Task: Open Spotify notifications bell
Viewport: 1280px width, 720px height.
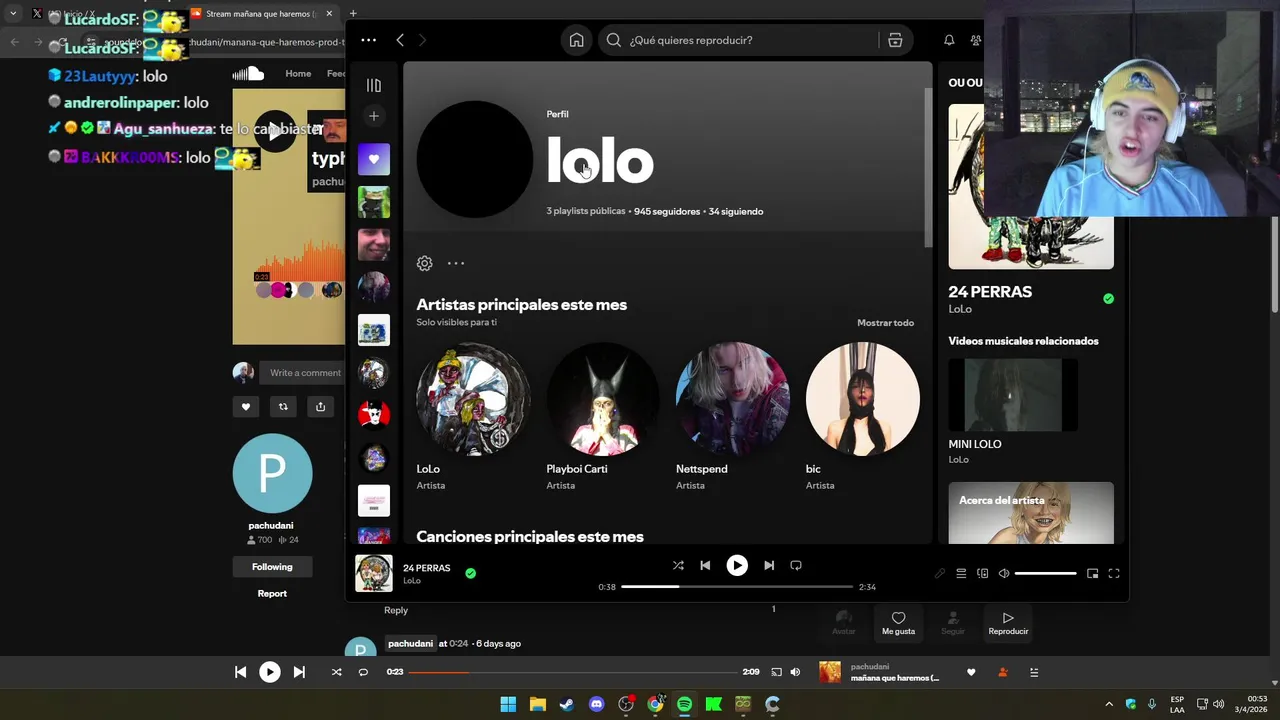Action: [x=949, y=40]
